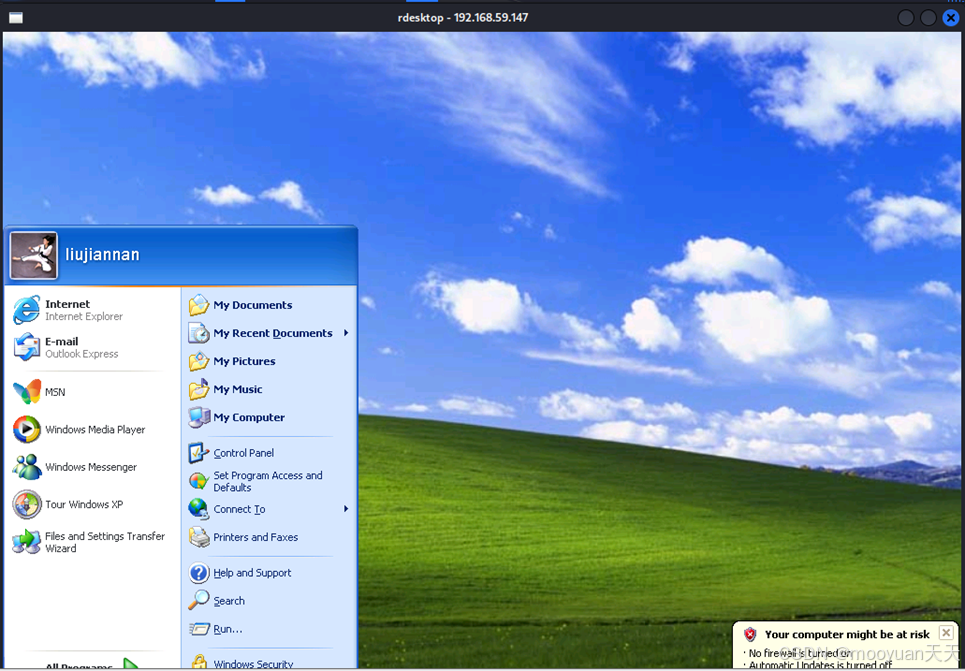Expand the Connect To submenu arrow
965x671 pixels.
(x=346, y=509)
